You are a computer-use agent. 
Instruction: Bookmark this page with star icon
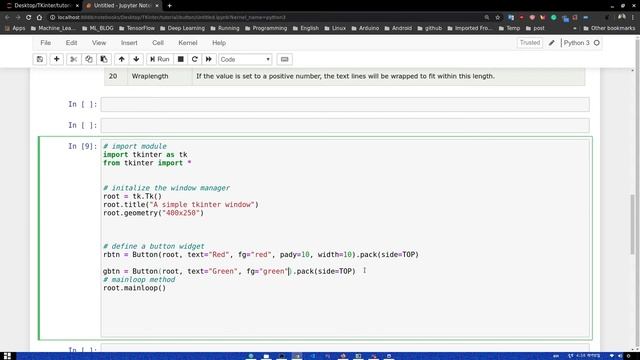pyautogui.click(x=498, y=18)
